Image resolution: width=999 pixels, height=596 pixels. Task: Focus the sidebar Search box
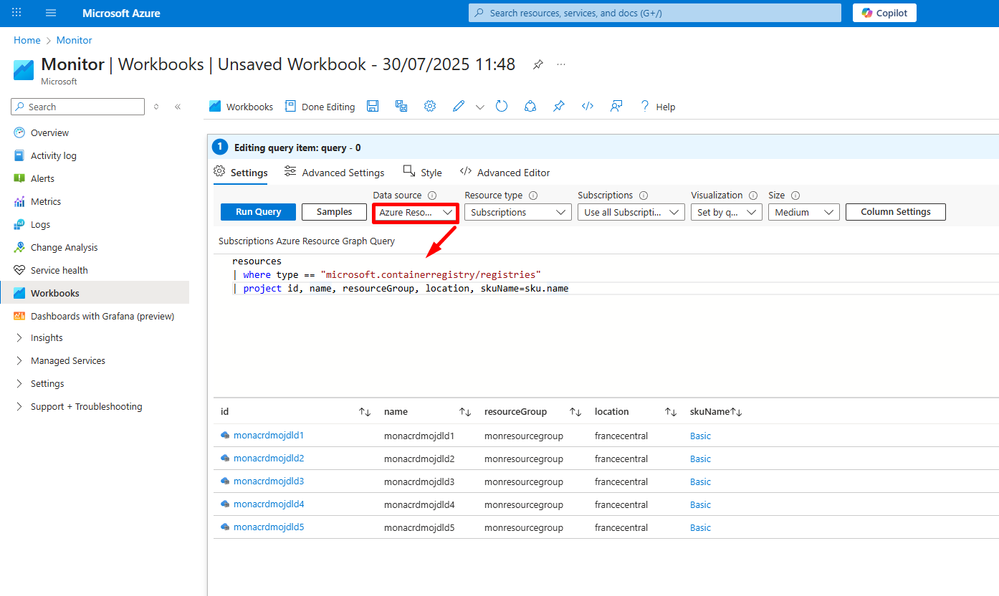click(x=78, y=106)
